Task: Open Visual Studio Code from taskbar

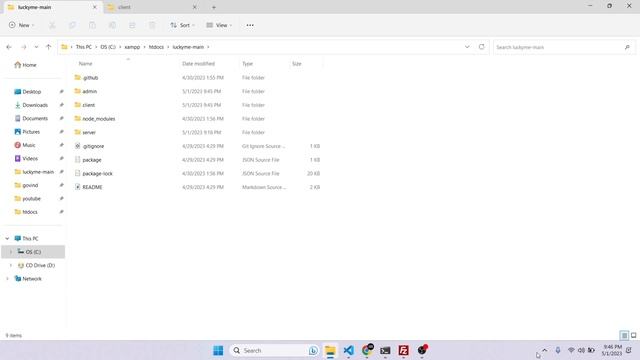Action: point(349,350)
